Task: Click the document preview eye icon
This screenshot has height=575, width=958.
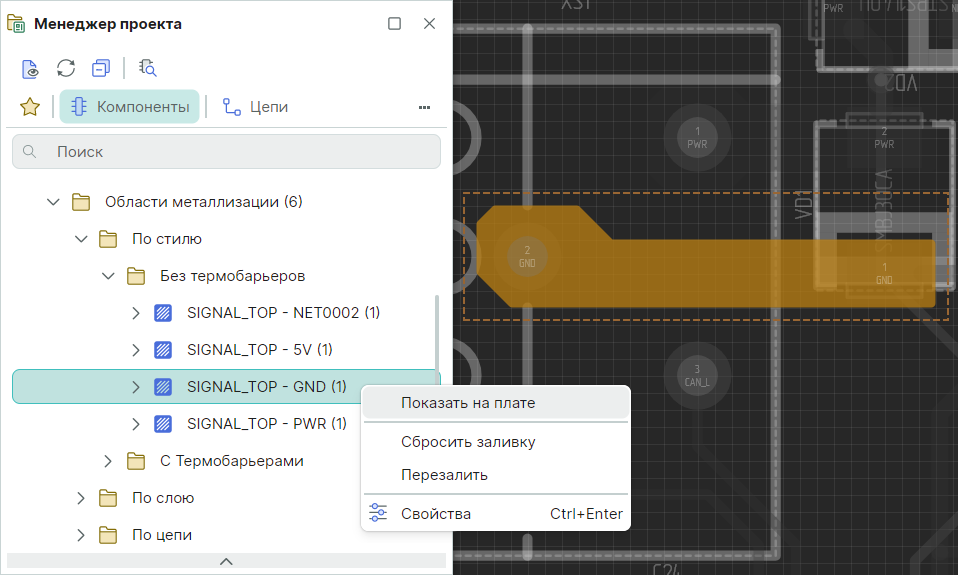Action: coord(31,68)
